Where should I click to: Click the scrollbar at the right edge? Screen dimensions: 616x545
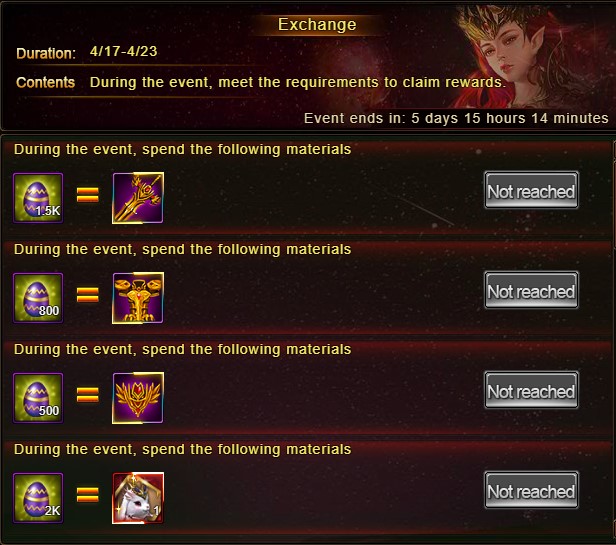click(614, 338)
